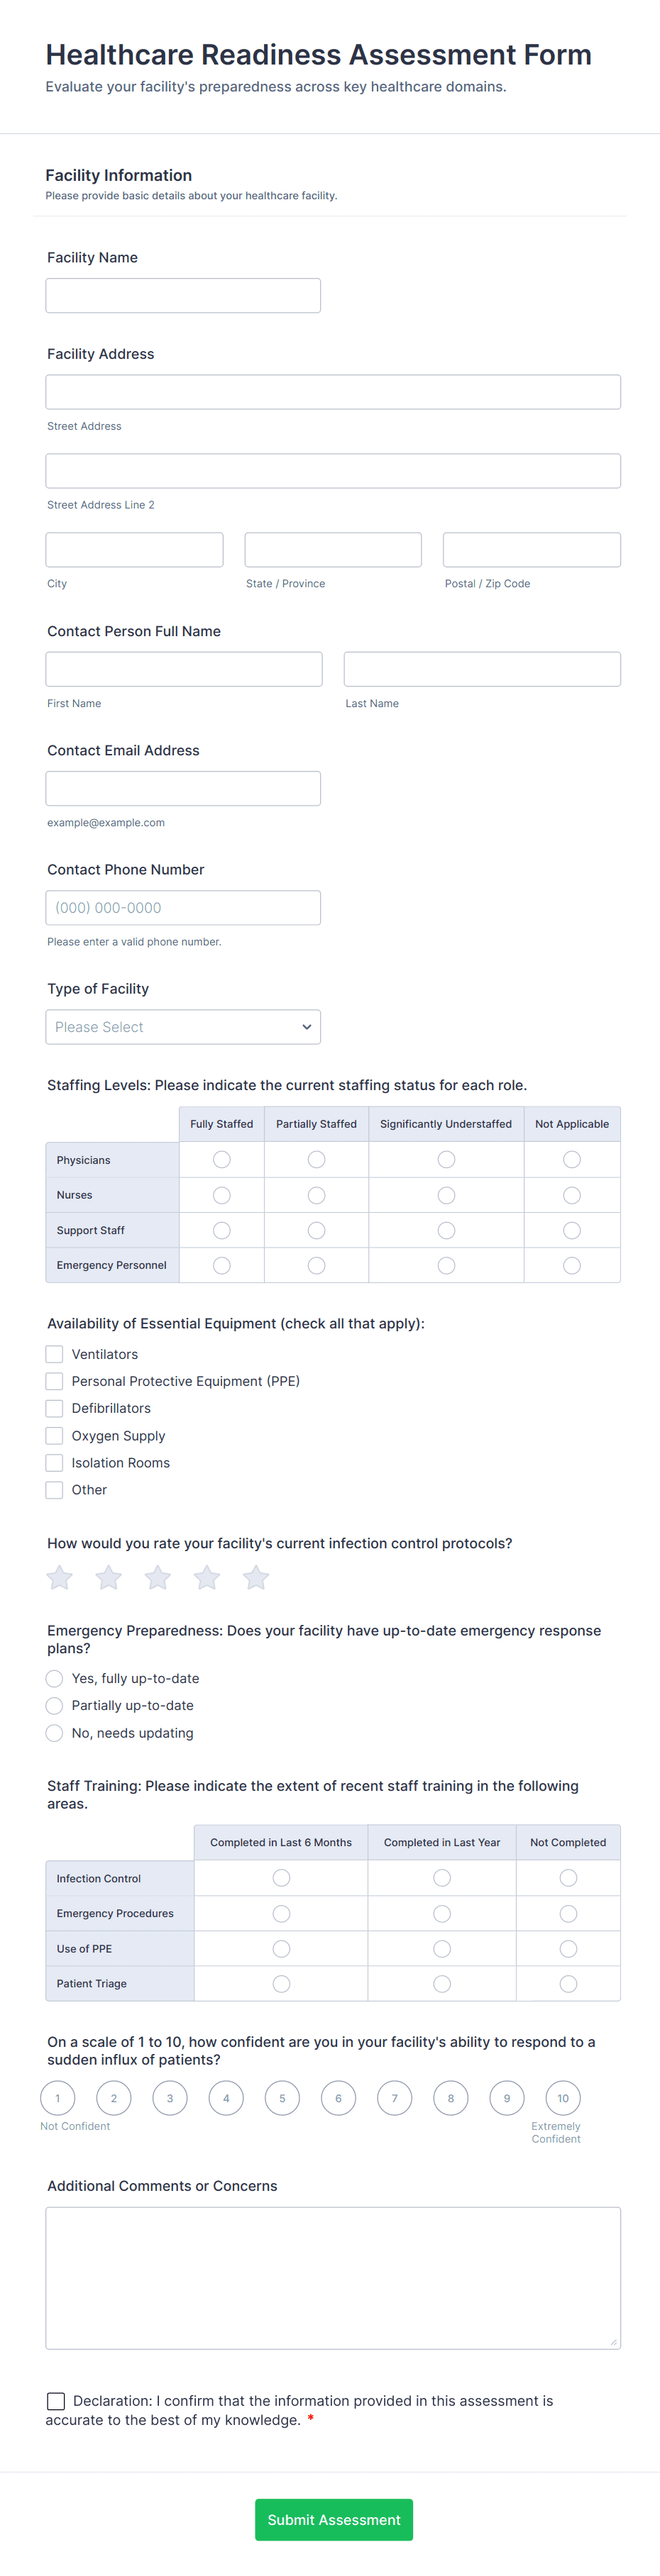Select the second infection control star
Screen dimensions: 660x2576
(109, 1577)
